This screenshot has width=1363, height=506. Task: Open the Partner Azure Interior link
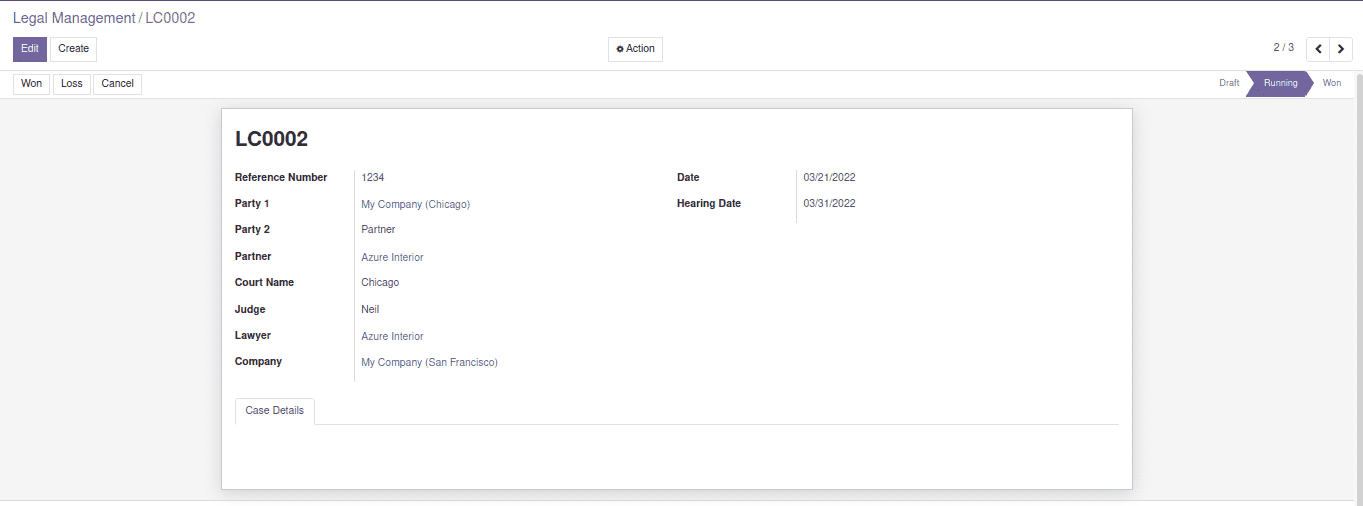[392, 257]
